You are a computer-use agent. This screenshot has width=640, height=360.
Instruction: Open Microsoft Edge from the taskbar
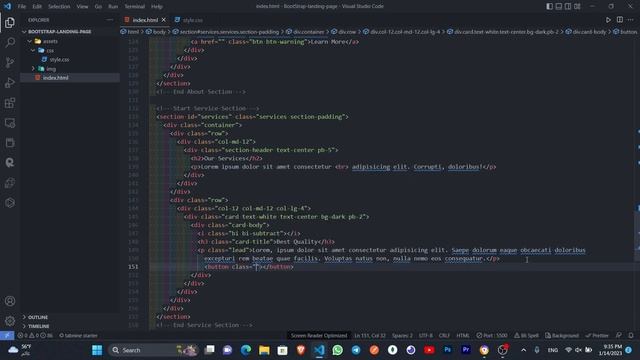246,350
